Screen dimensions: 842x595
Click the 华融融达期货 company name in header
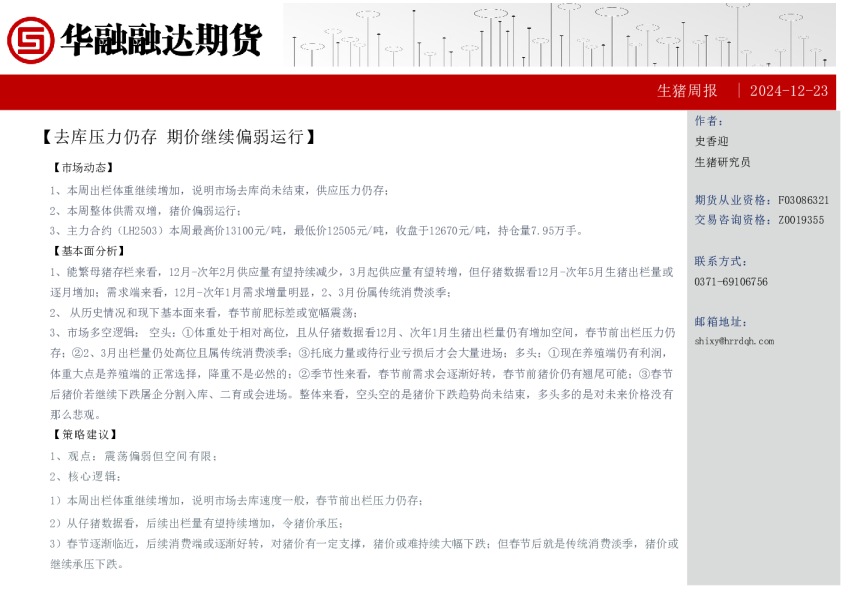tap(161, 39)
